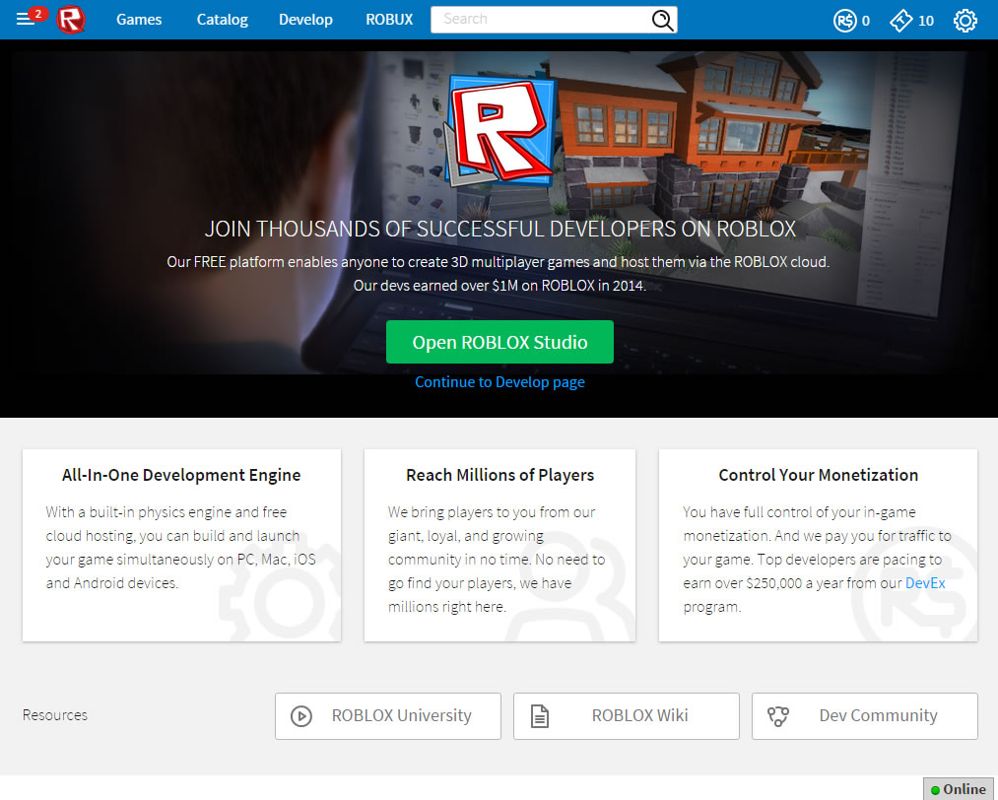This screenshot has height=800, width=998.
Task: Expand the Online chat bar
Action: 957,789
